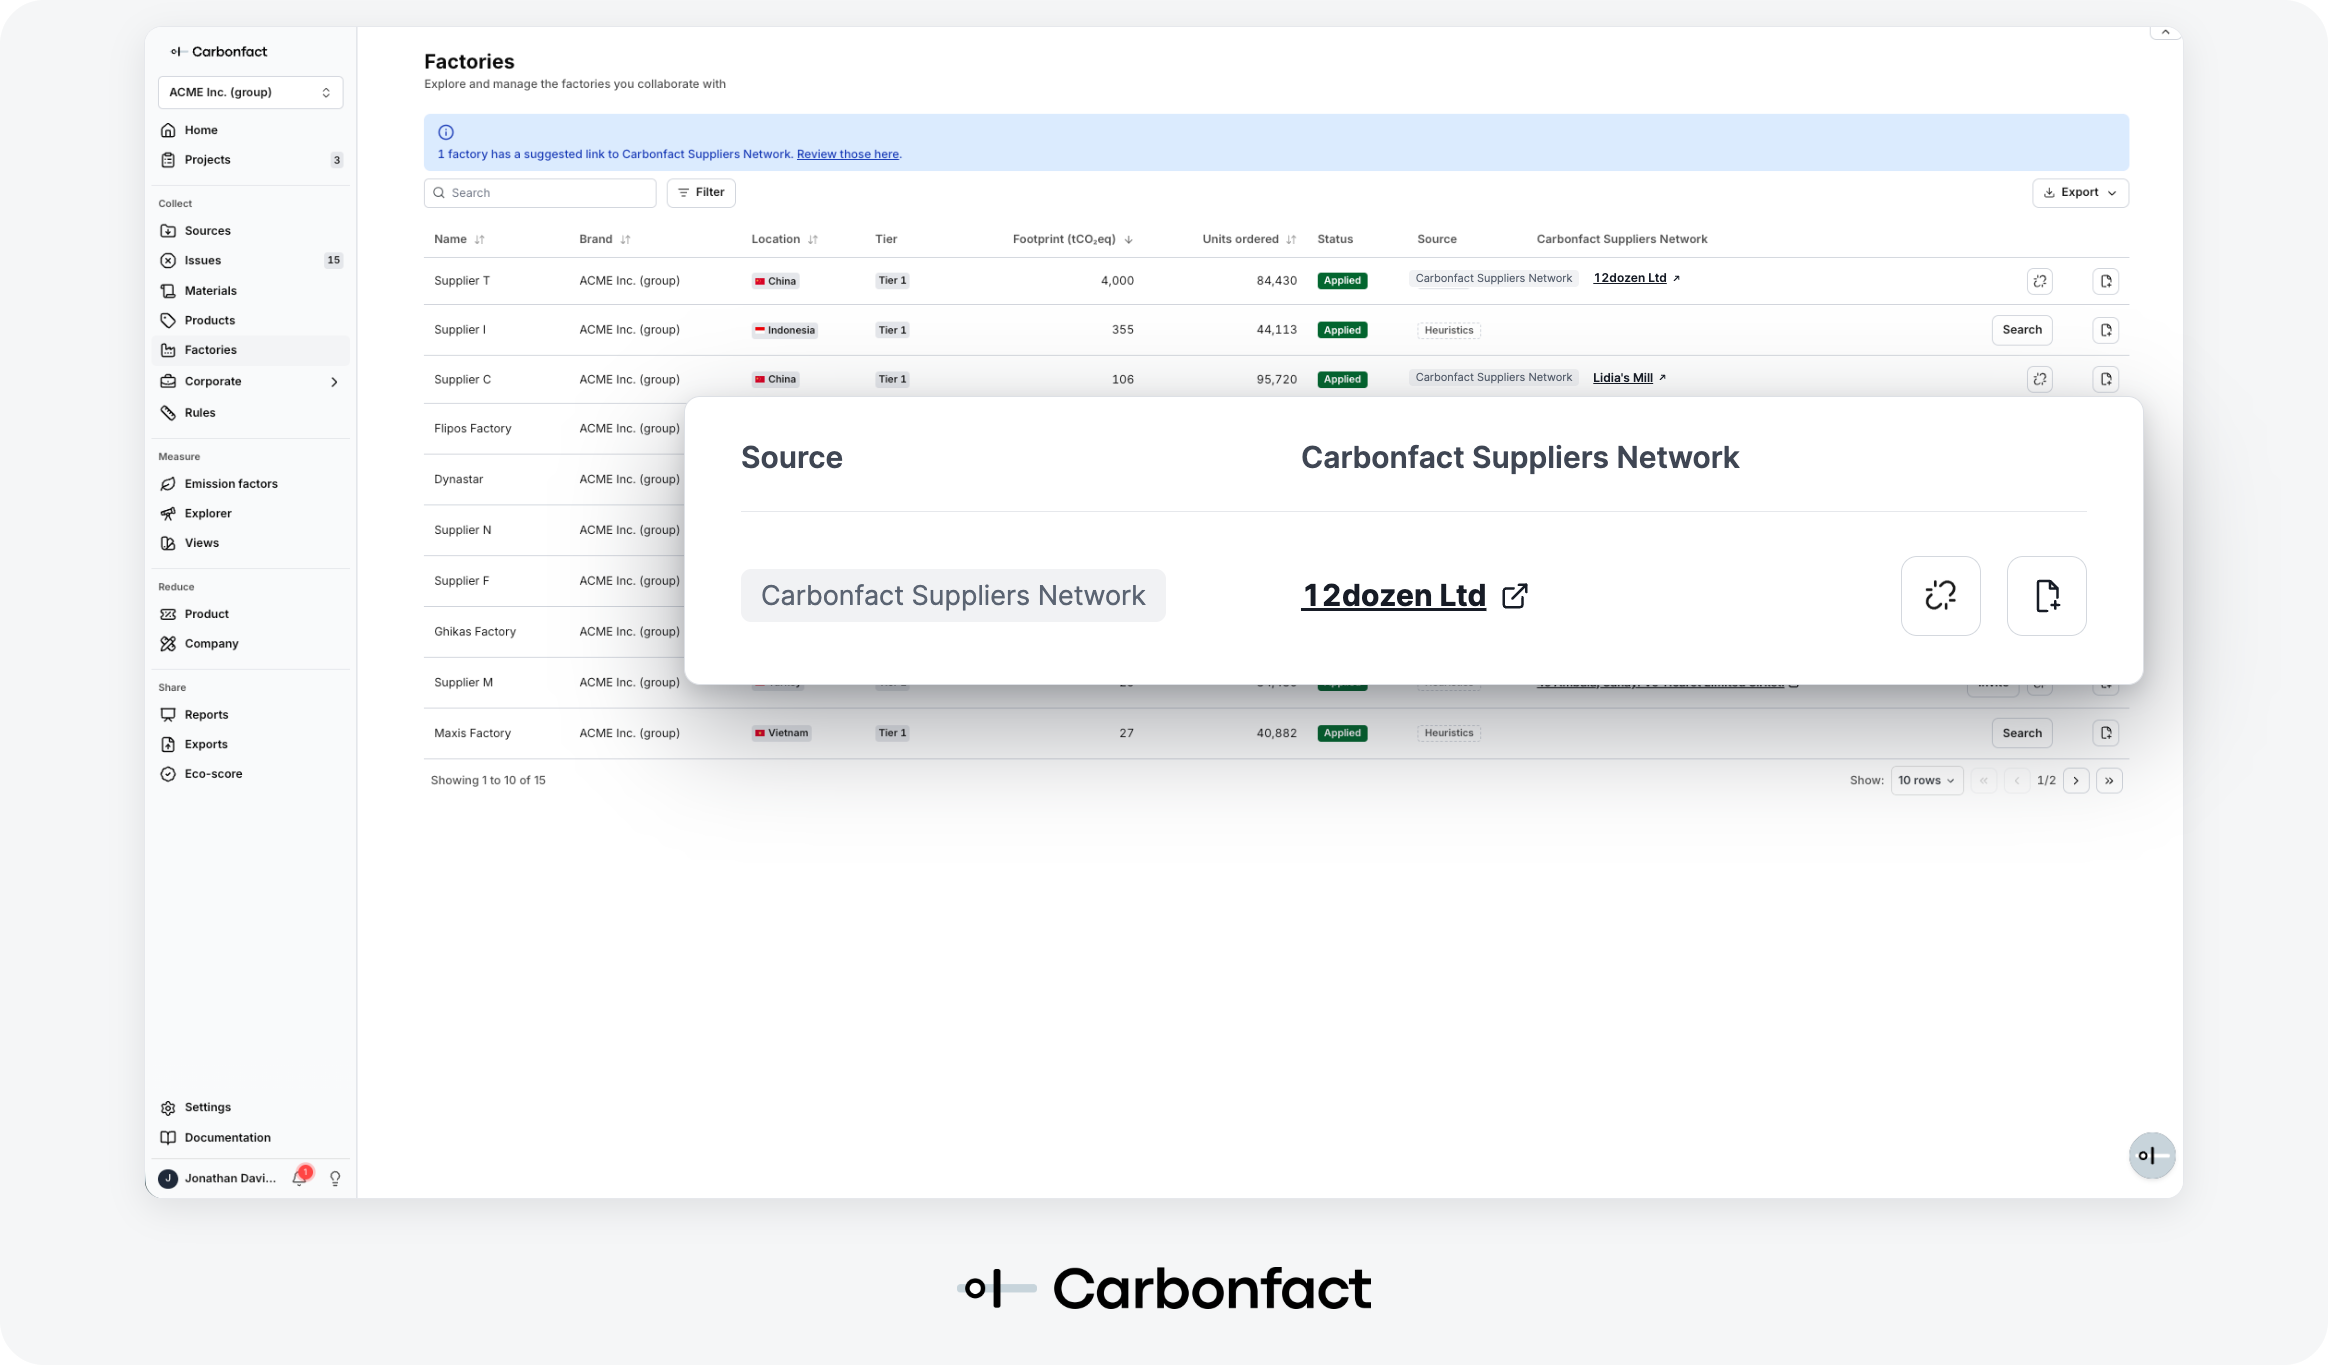Click Search button in Maxis Factory row
Viewport: 2328px width, 1365px height.
[2022, 733]
